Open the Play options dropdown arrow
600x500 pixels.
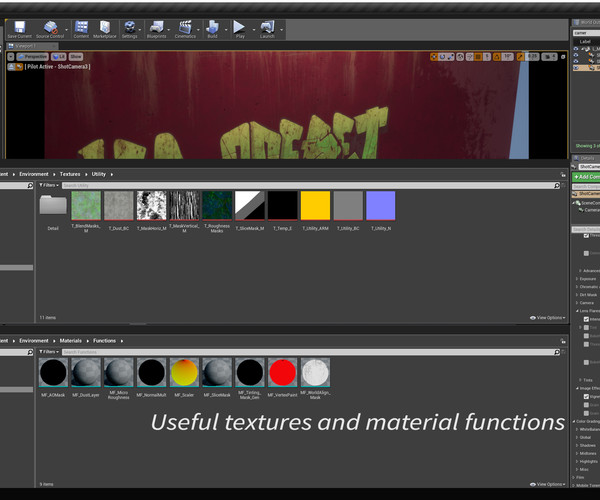pos(254,30)
